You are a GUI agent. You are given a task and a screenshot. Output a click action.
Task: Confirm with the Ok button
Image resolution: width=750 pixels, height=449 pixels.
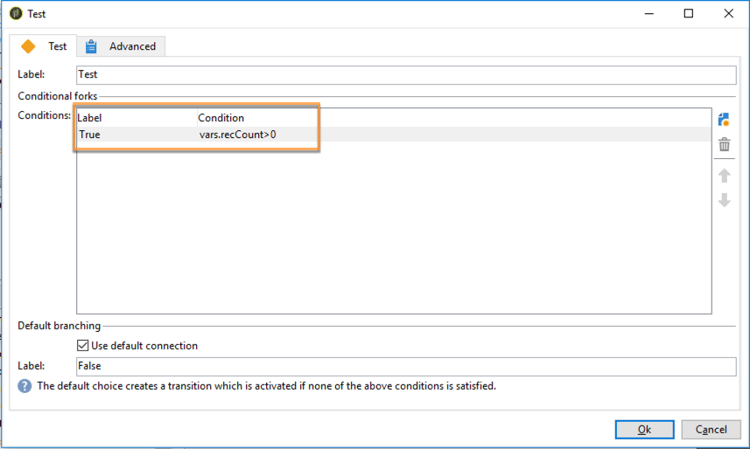pos(644,429)
